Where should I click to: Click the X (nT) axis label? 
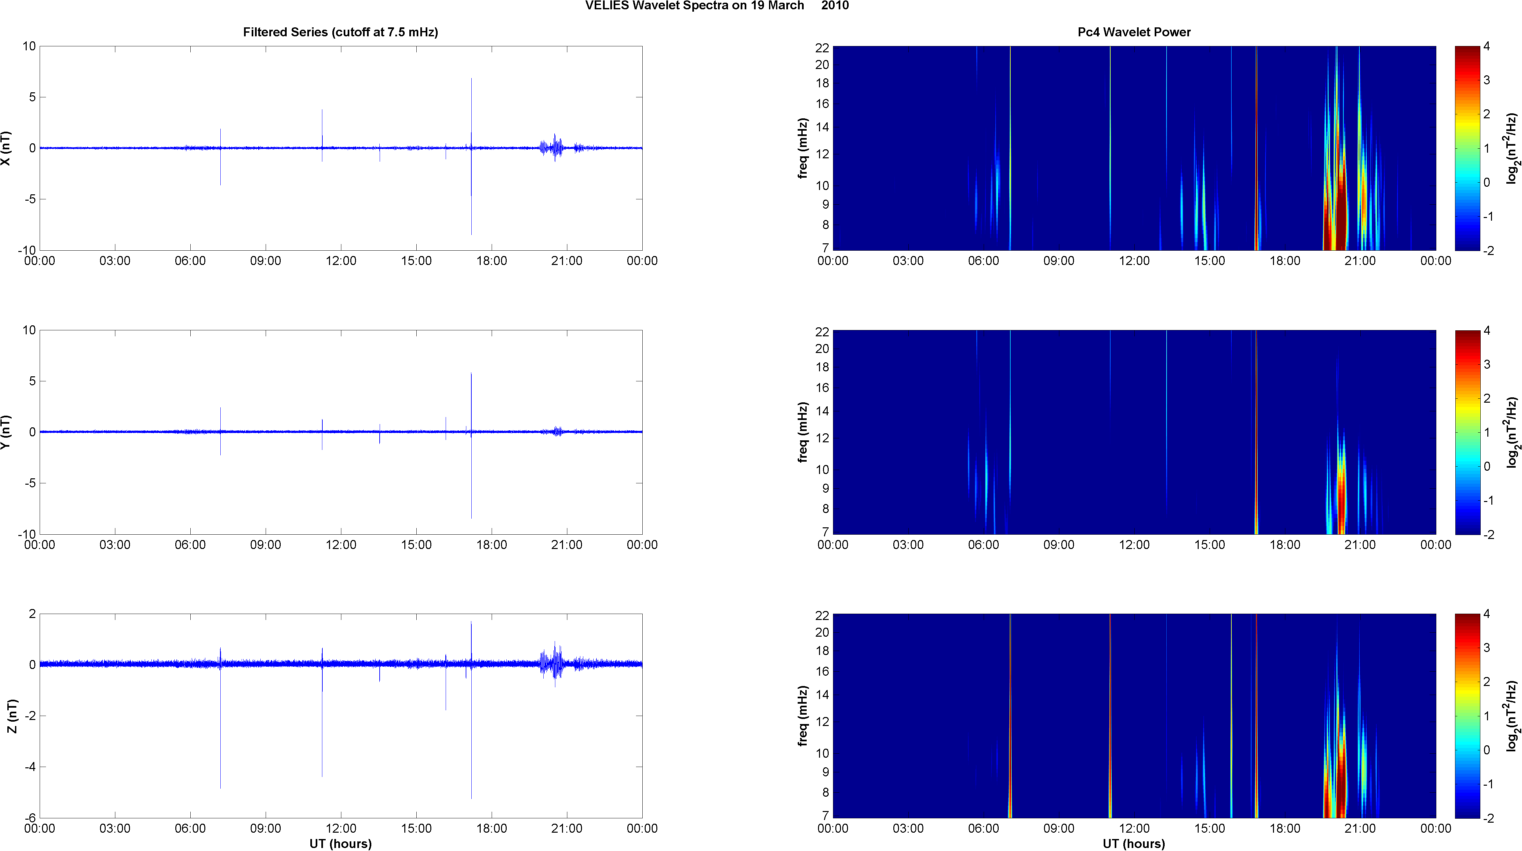(6, 148)
